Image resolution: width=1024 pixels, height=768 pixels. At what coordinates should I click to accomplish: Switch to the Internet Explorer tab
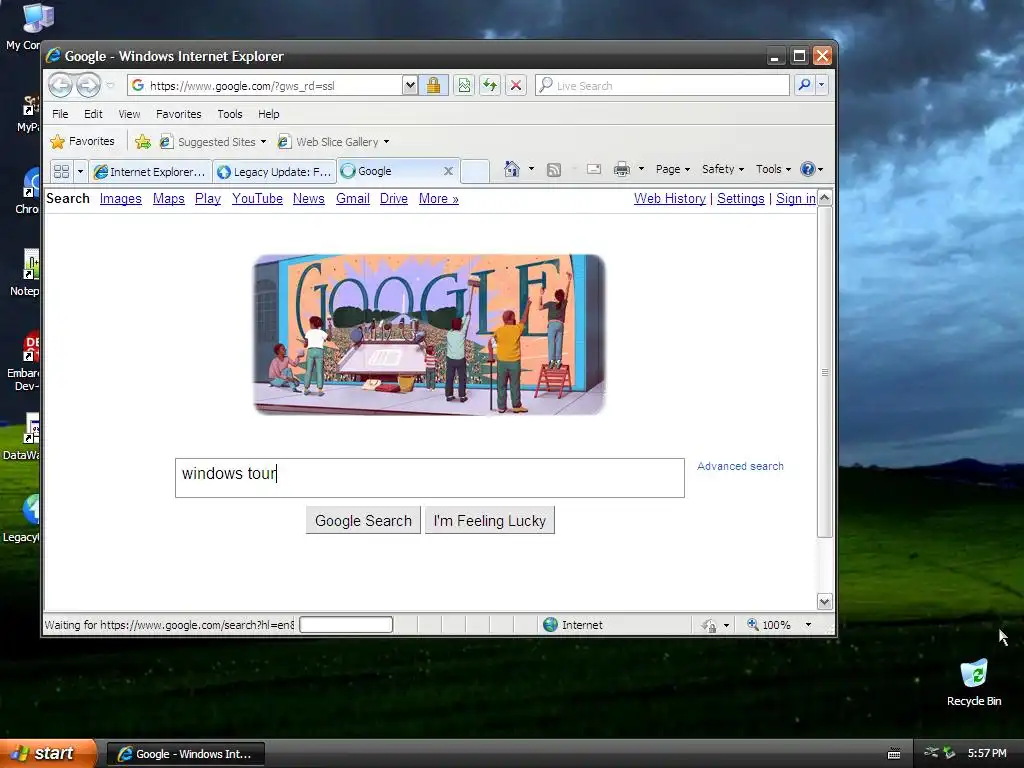click(150, 171)
